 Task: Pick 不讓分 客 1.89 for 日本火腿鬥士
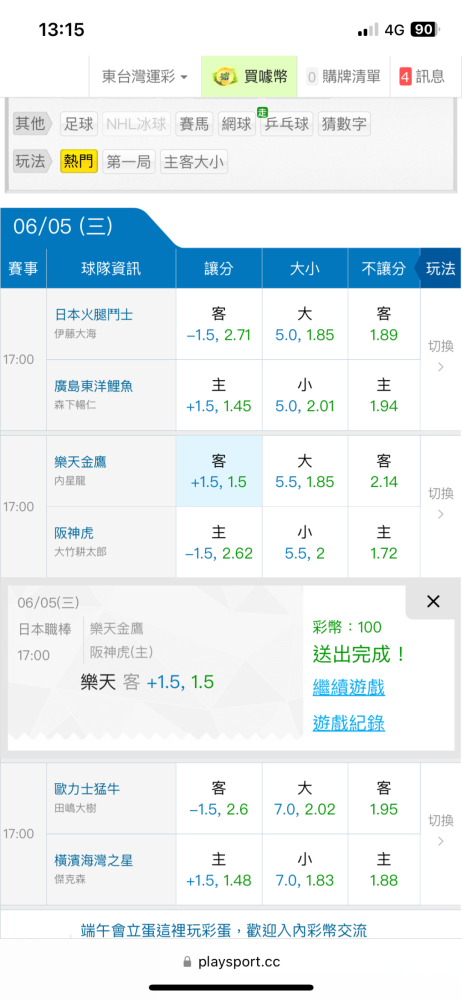point(384,324)
